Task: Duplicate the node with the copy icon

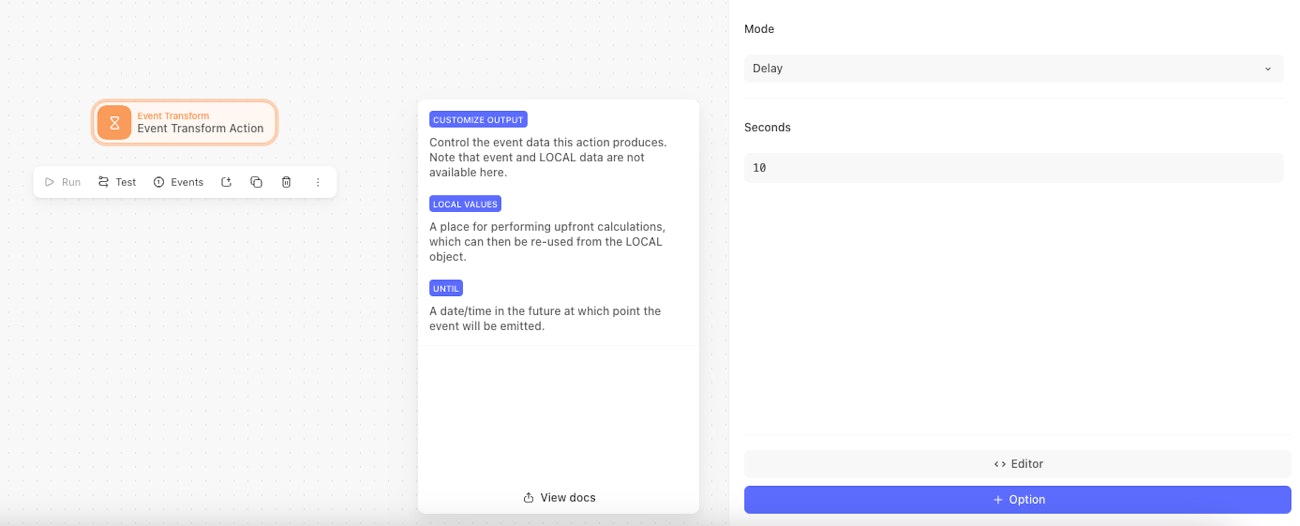Action: click(256, 182)
